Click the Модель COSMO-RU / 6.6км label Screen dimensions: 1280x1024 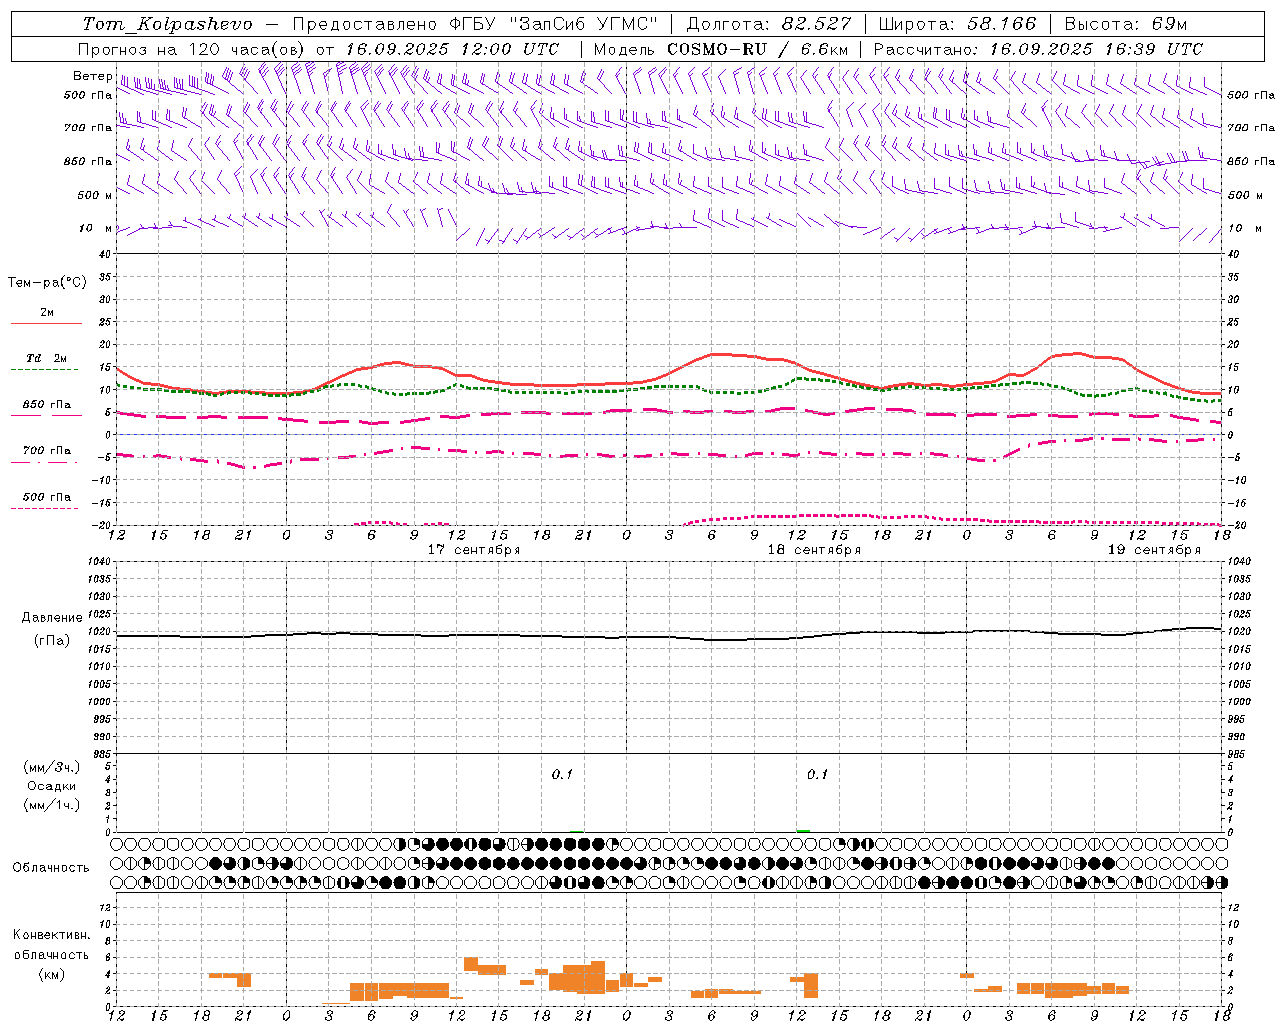pyautogui.click(x=721, y=49)
